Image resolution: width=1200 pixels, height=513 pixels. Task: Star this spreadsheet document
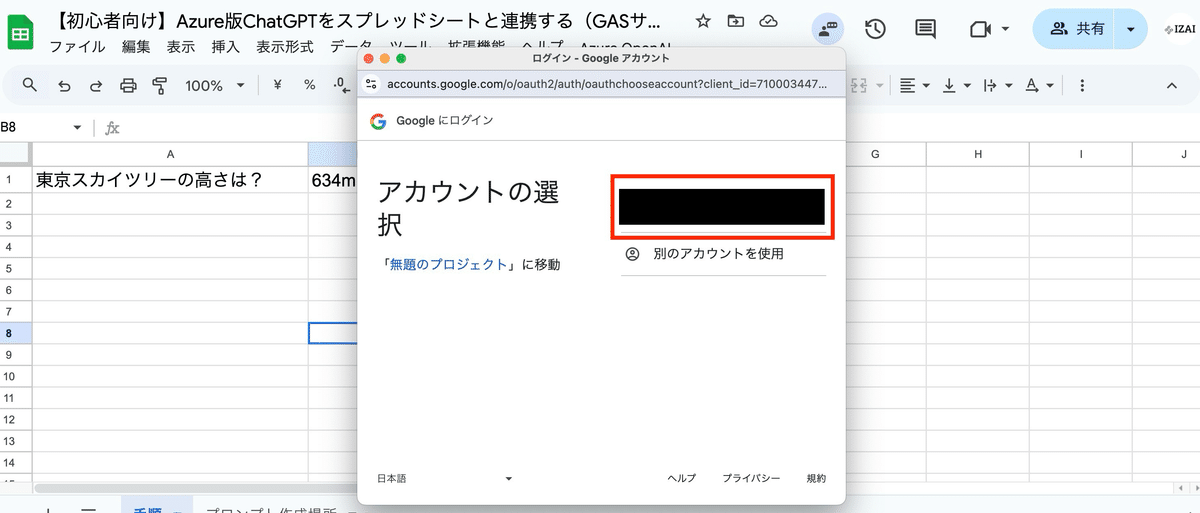pos(703,21)
